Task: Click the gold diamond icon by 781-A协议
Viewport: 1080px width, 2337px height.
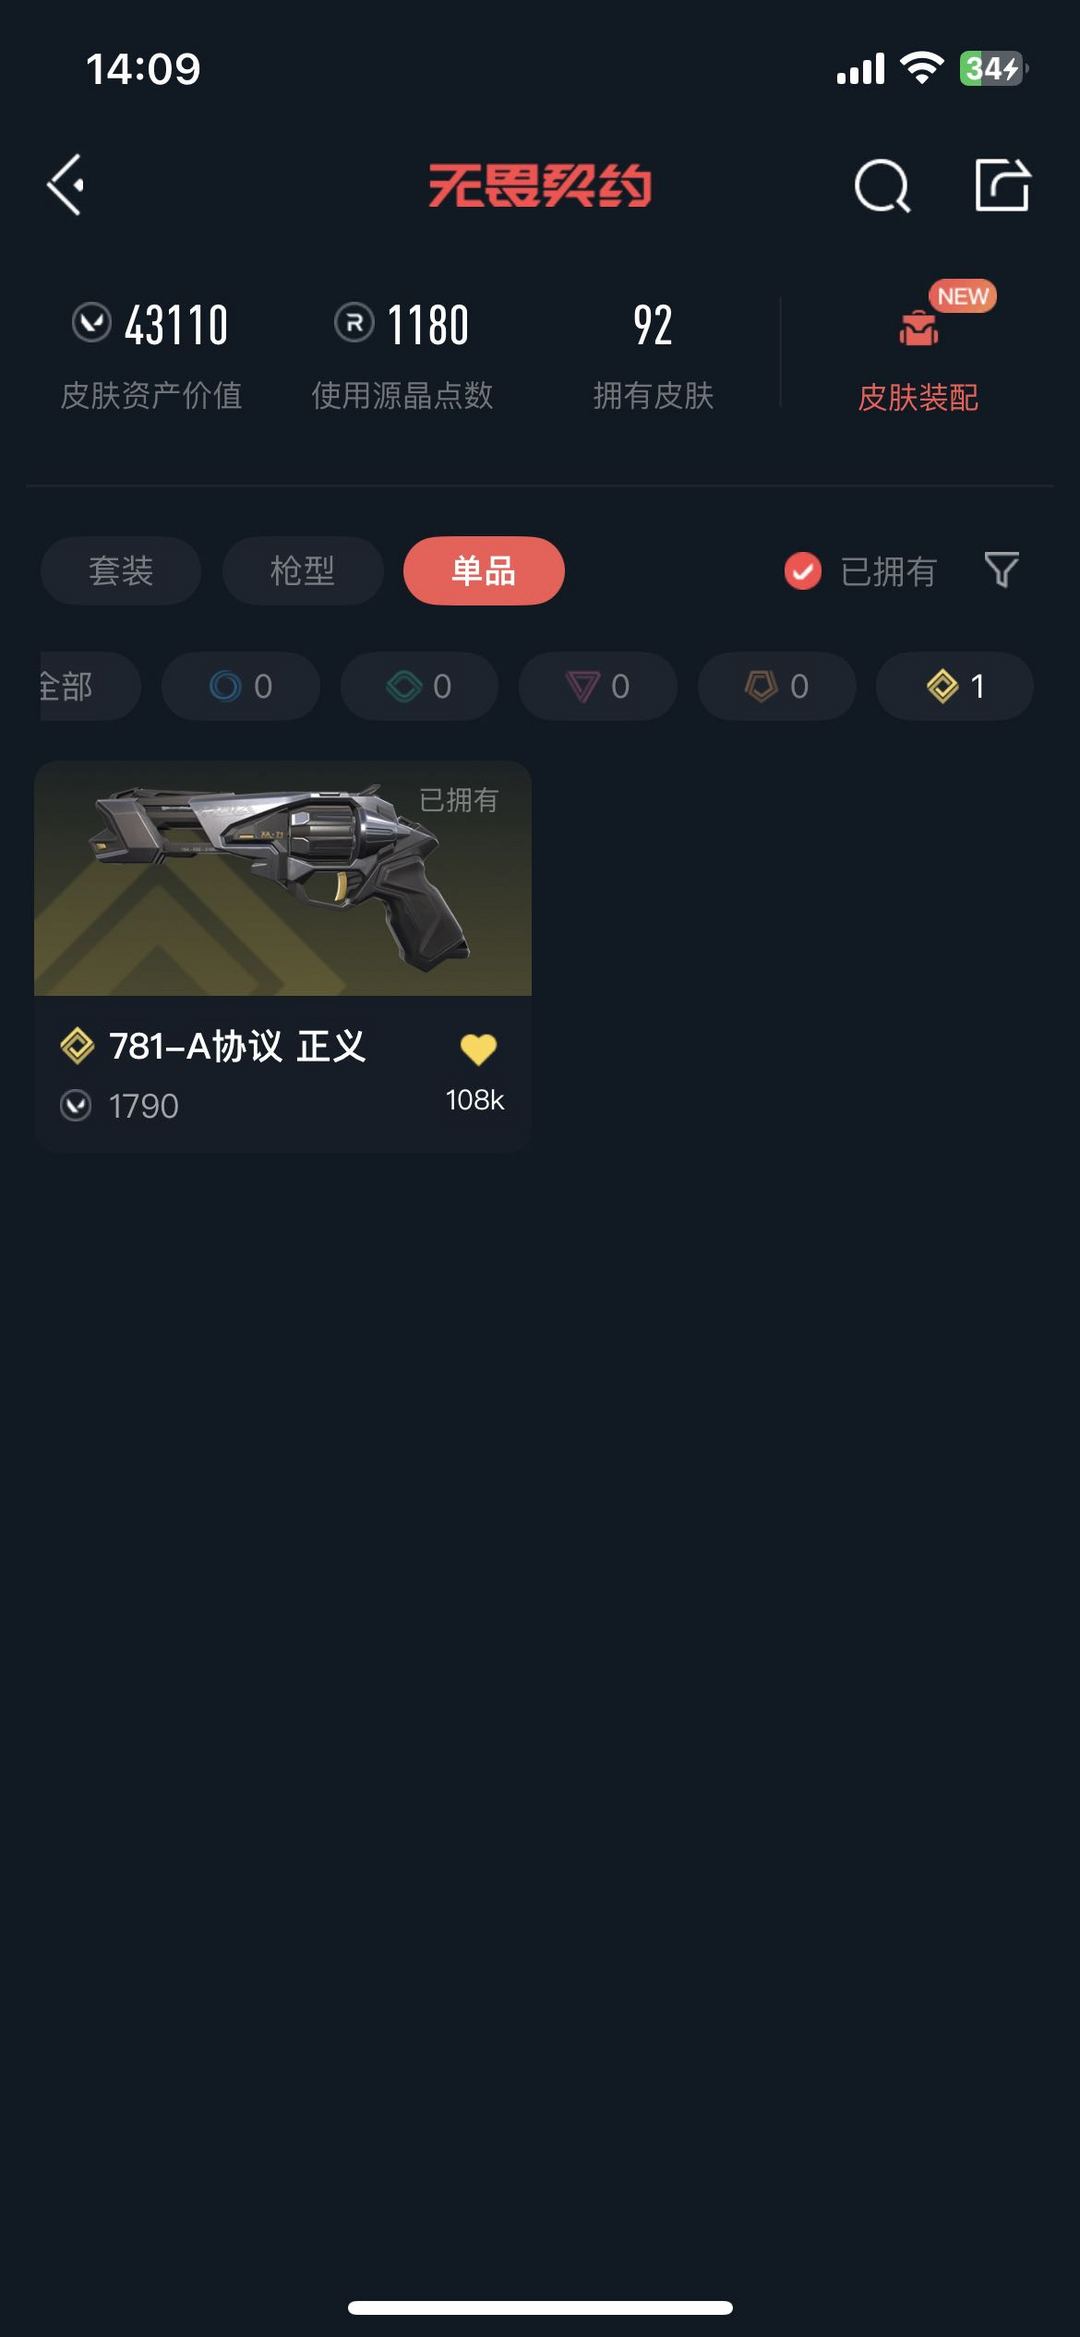Action: click(x=77, y=1046)
